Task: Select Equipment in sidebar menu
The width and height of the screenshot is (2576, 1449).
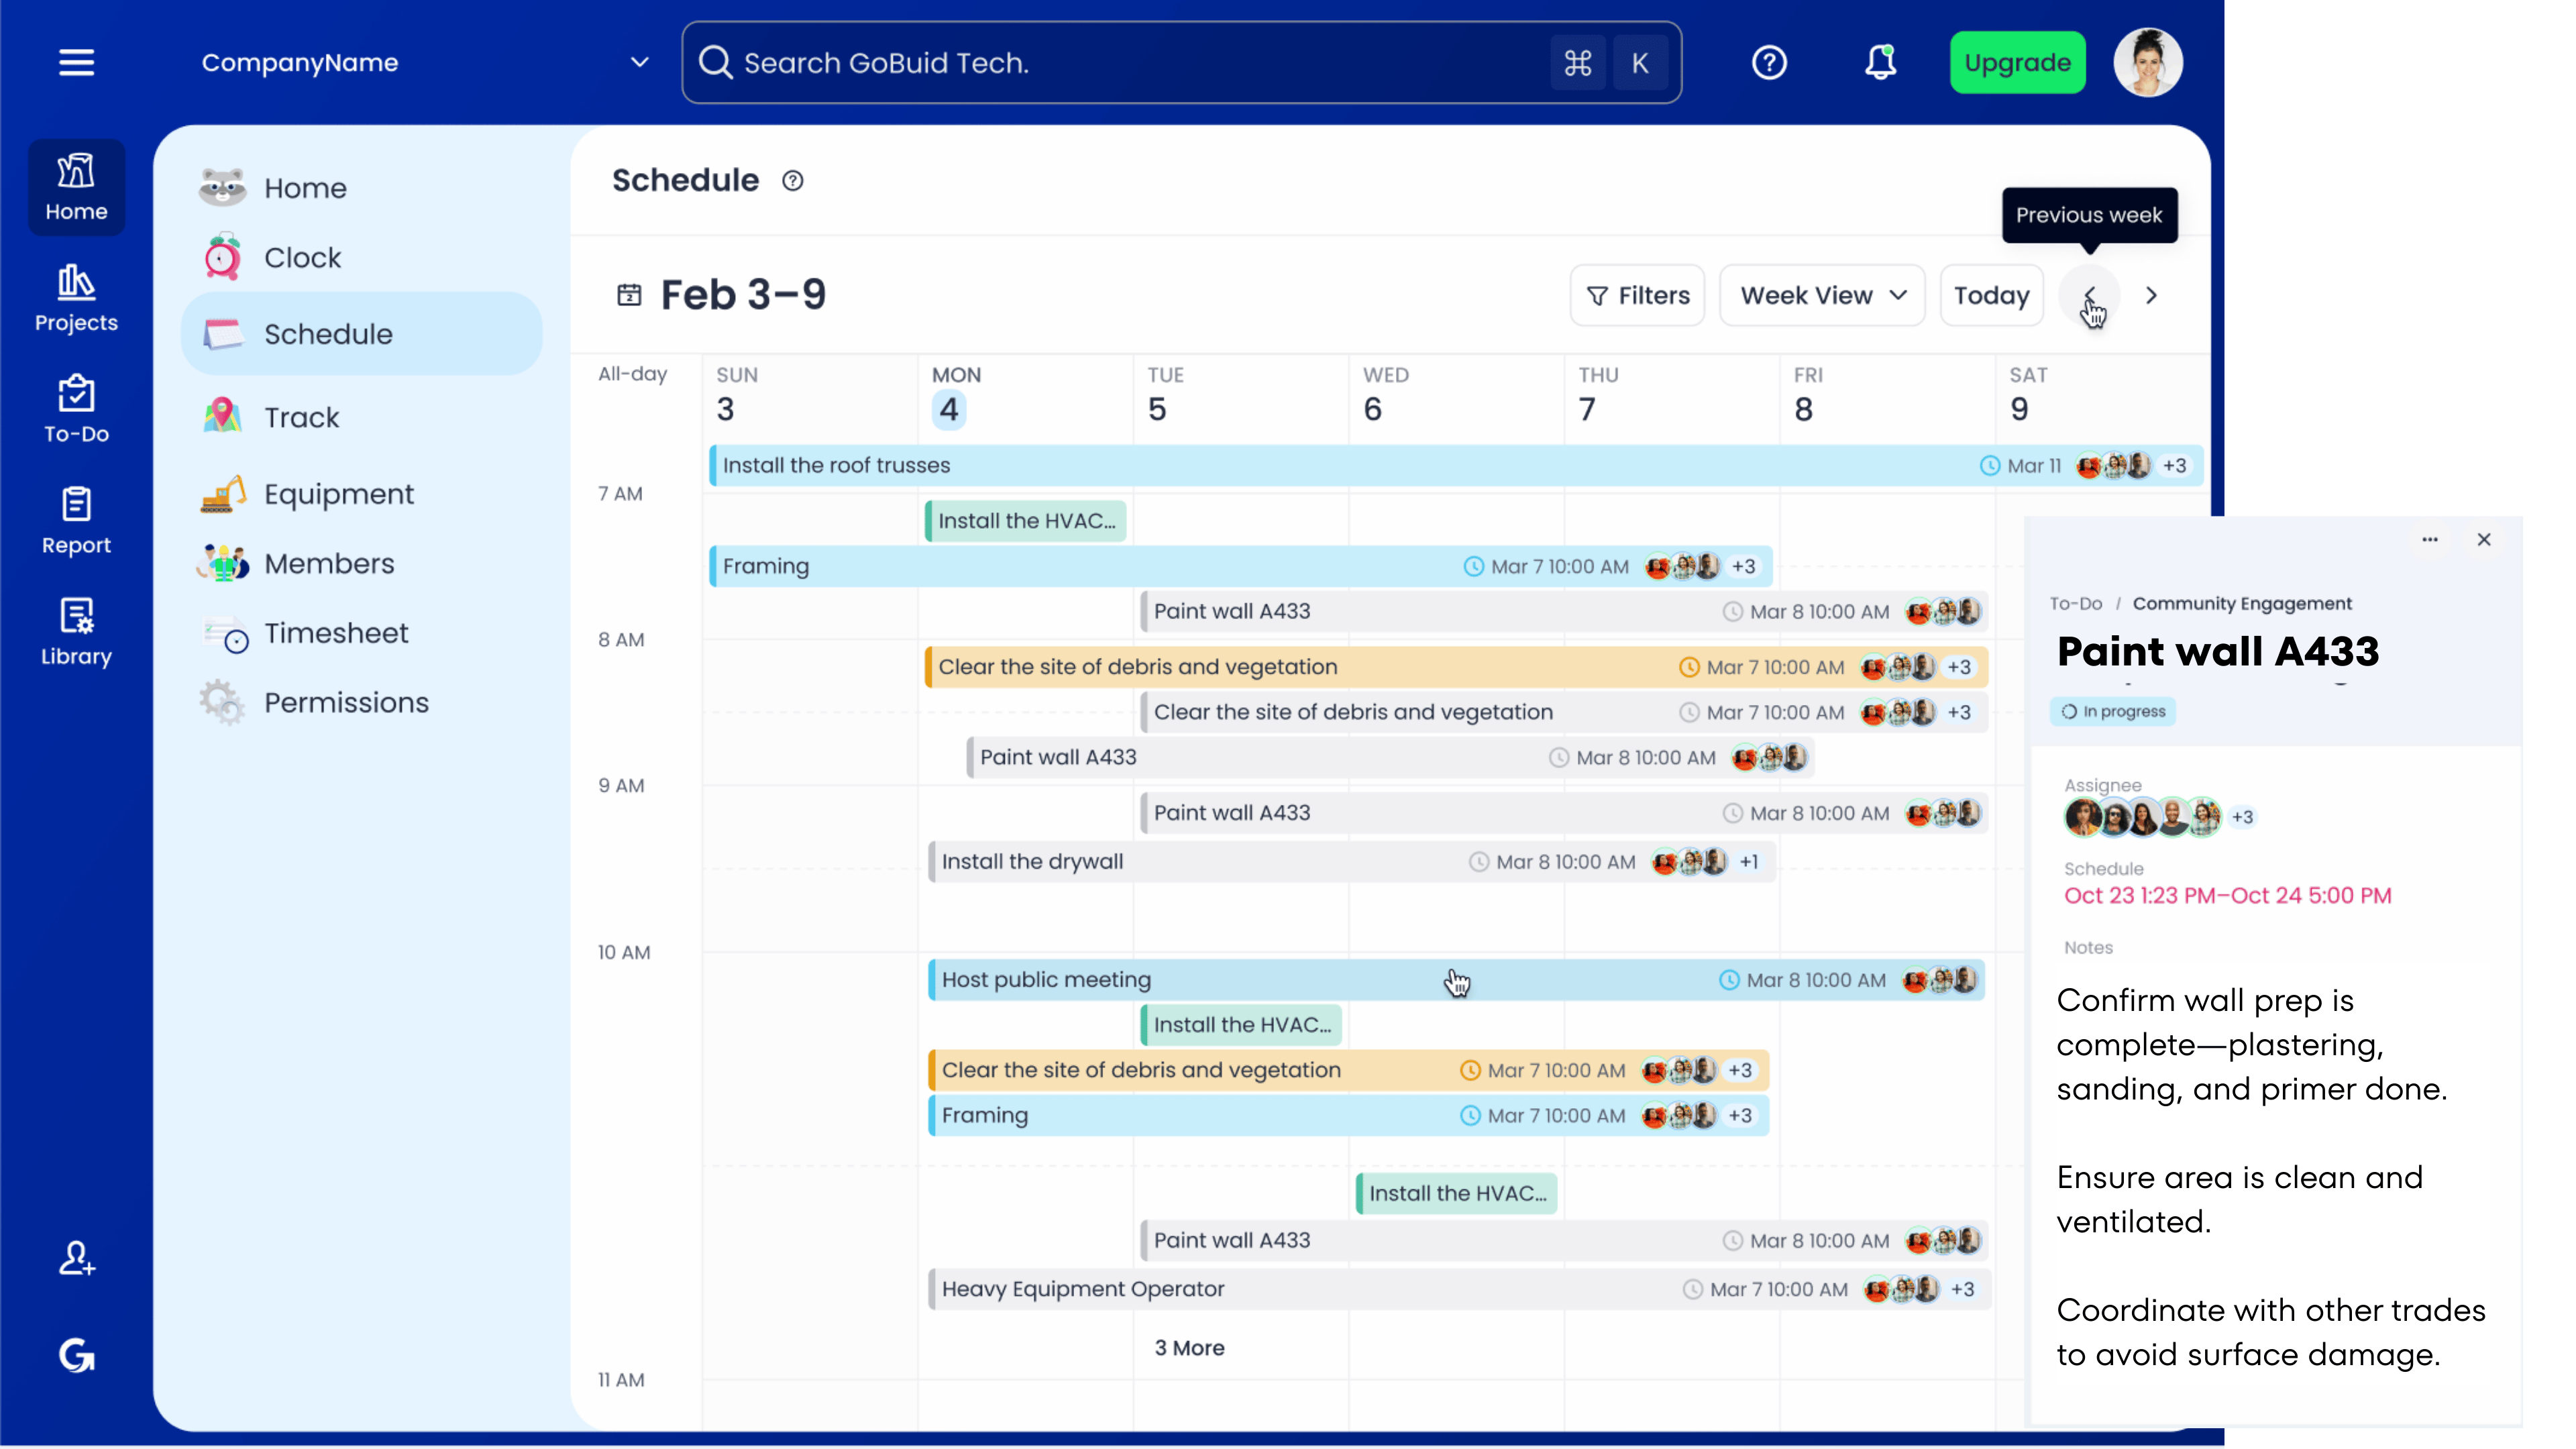Action: pos(338,494)
